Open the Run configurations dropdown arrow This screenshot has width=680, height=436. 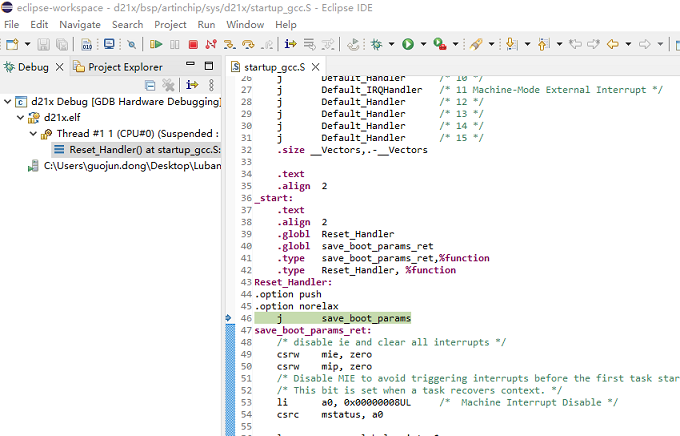coord(421,45)
